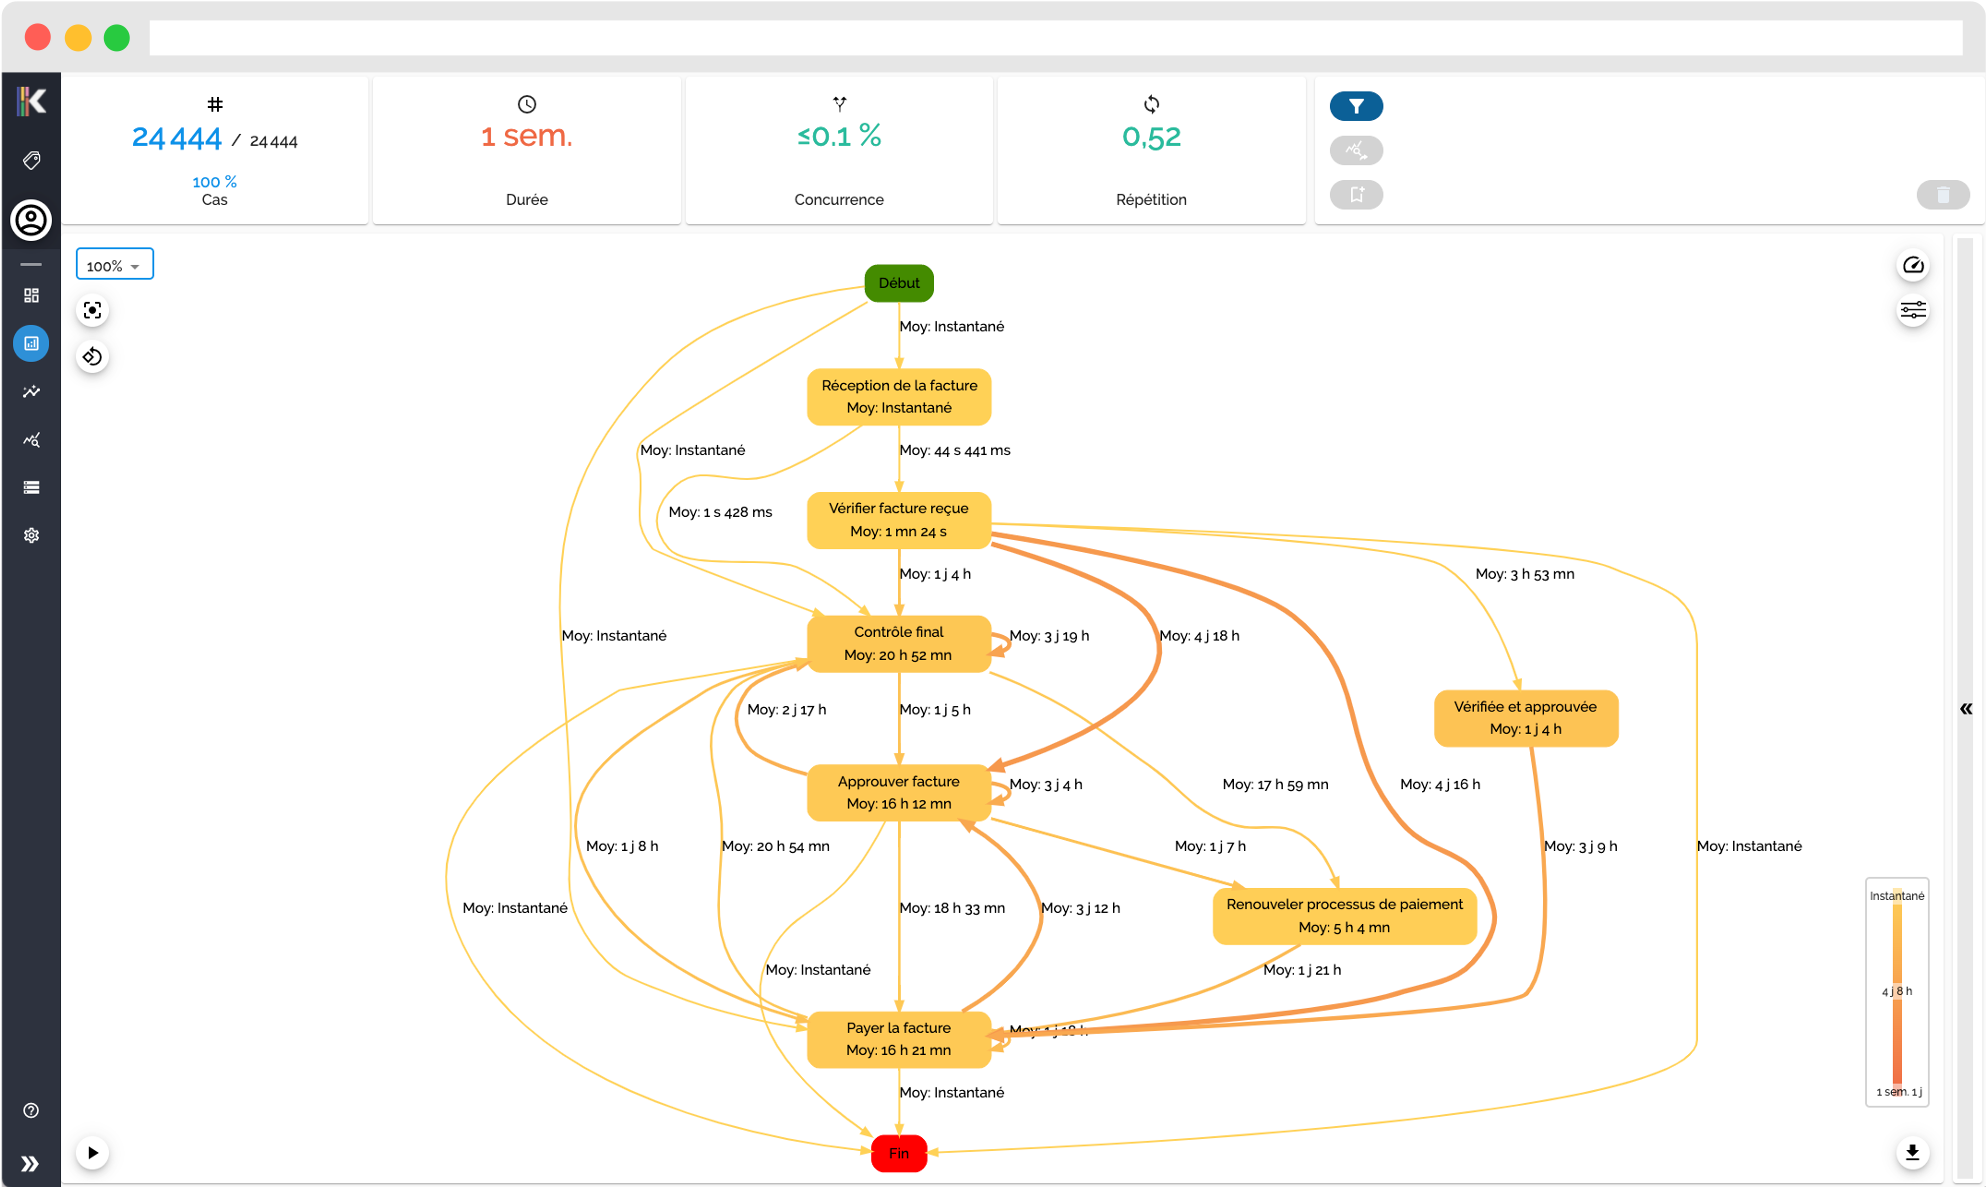1987x1187 pixels.
Task: Open the dashboard grid menu item
Action: [31, 295]
